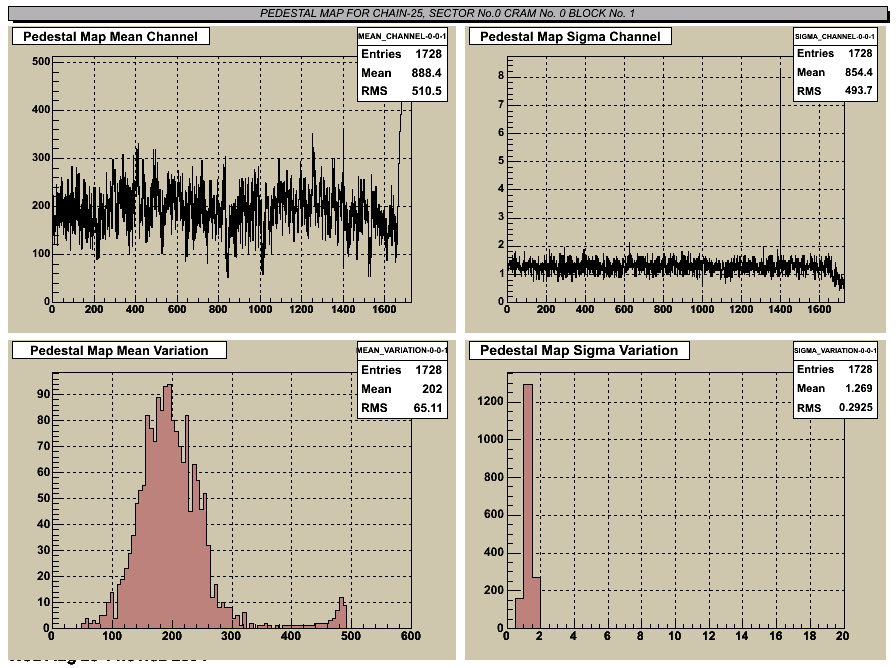896x668 pixels.
Task: Click Entries 1728 in Mean Channel stats box
Action: click(x=402, y=54)
